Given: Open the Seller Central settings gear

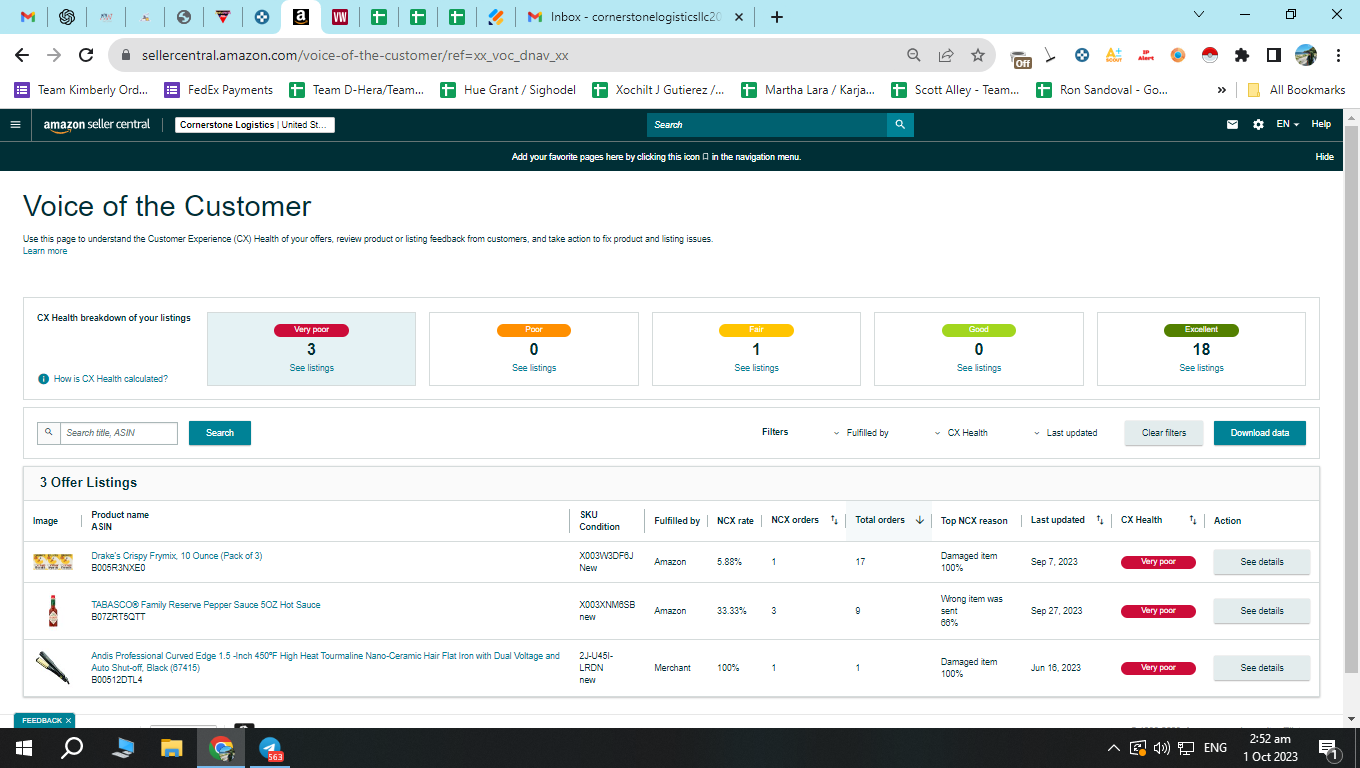Looking at the screenshot, I should (x=1258, y=125).
